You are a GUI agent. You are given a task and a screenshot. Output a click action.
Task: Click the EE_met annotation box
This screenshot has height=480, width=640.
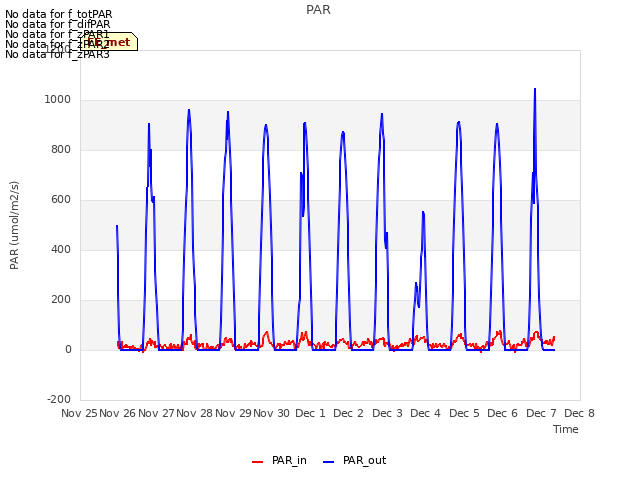point(109,42)
